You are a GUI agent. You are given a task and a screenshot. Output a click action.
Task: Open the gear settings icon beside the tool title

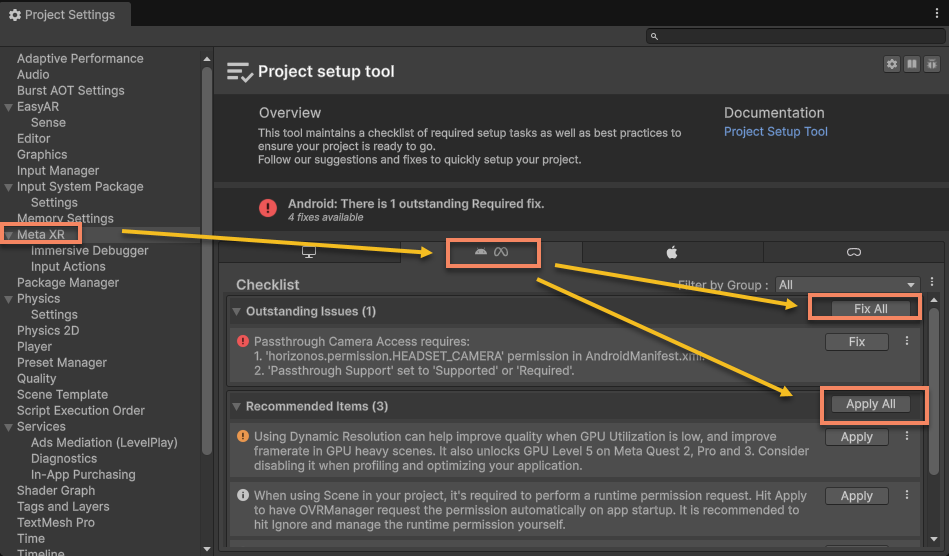pyautogui.click(x=892, y=64)
